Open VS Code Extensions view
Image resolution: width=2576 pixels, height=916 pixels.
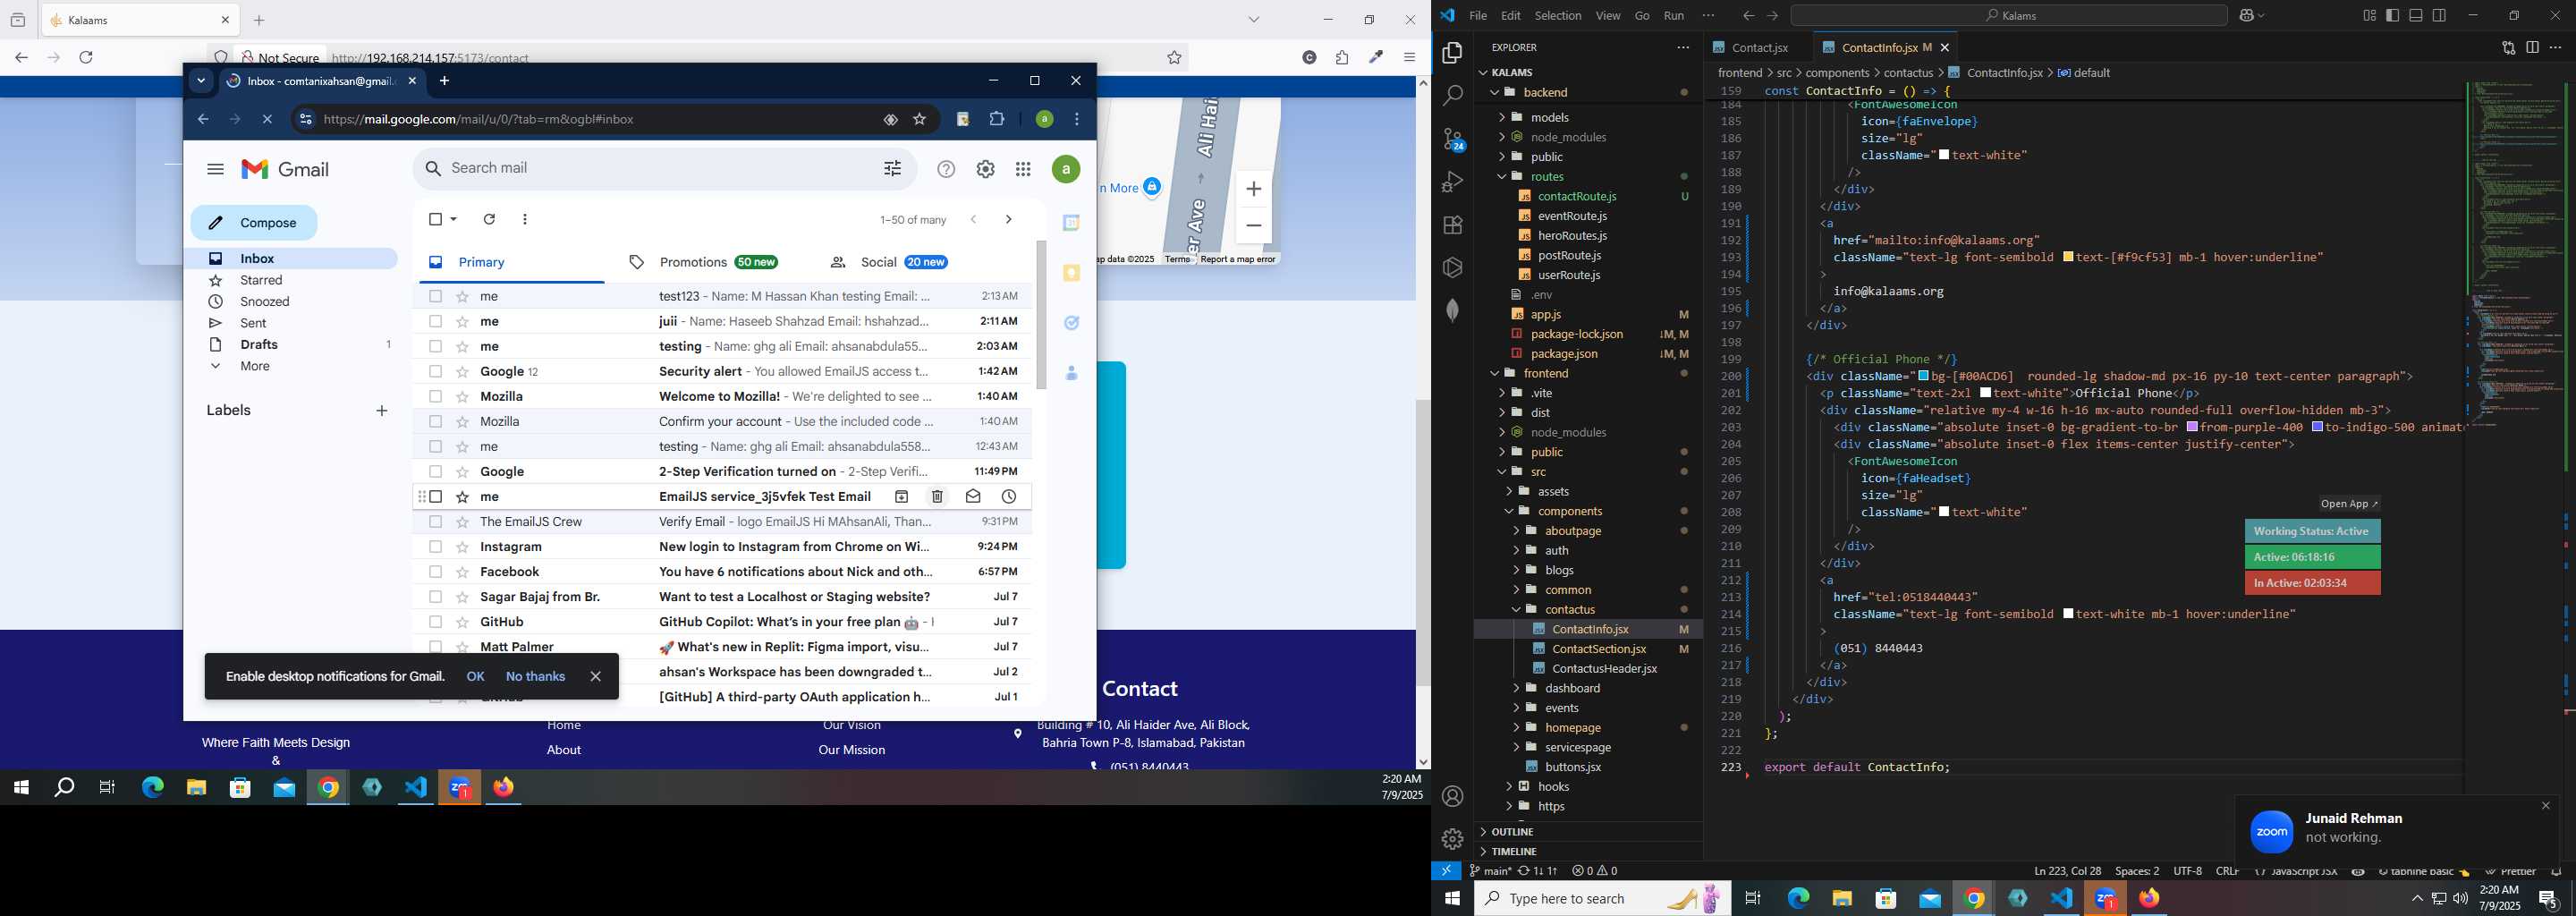pos(1453,225)
